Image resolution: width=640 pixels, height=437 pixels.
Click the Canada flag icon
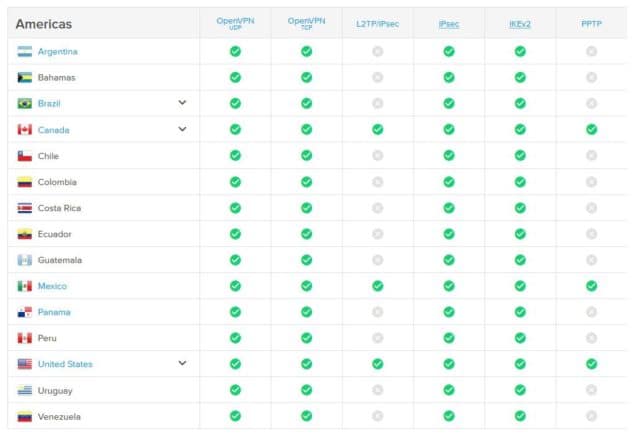[24, 130]
